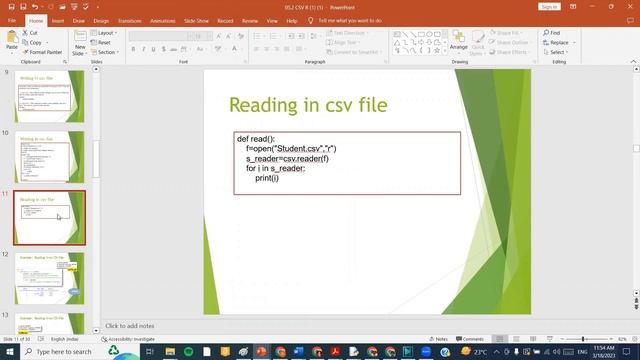Screen dimensions: 640x360
Task: Select the star shape in shapes gallery
Action: pyautogui.click(x=437, y=51)
